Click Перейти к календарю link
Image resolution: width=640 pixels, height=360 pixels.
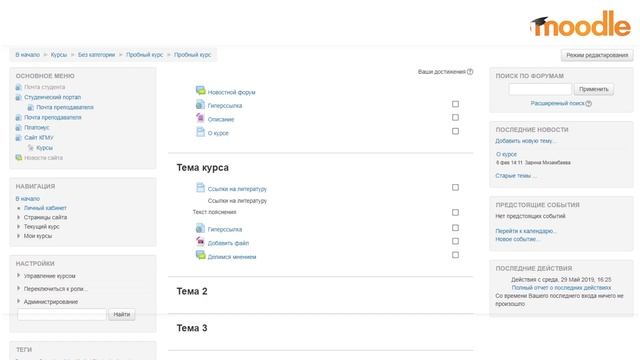point(526,231)
